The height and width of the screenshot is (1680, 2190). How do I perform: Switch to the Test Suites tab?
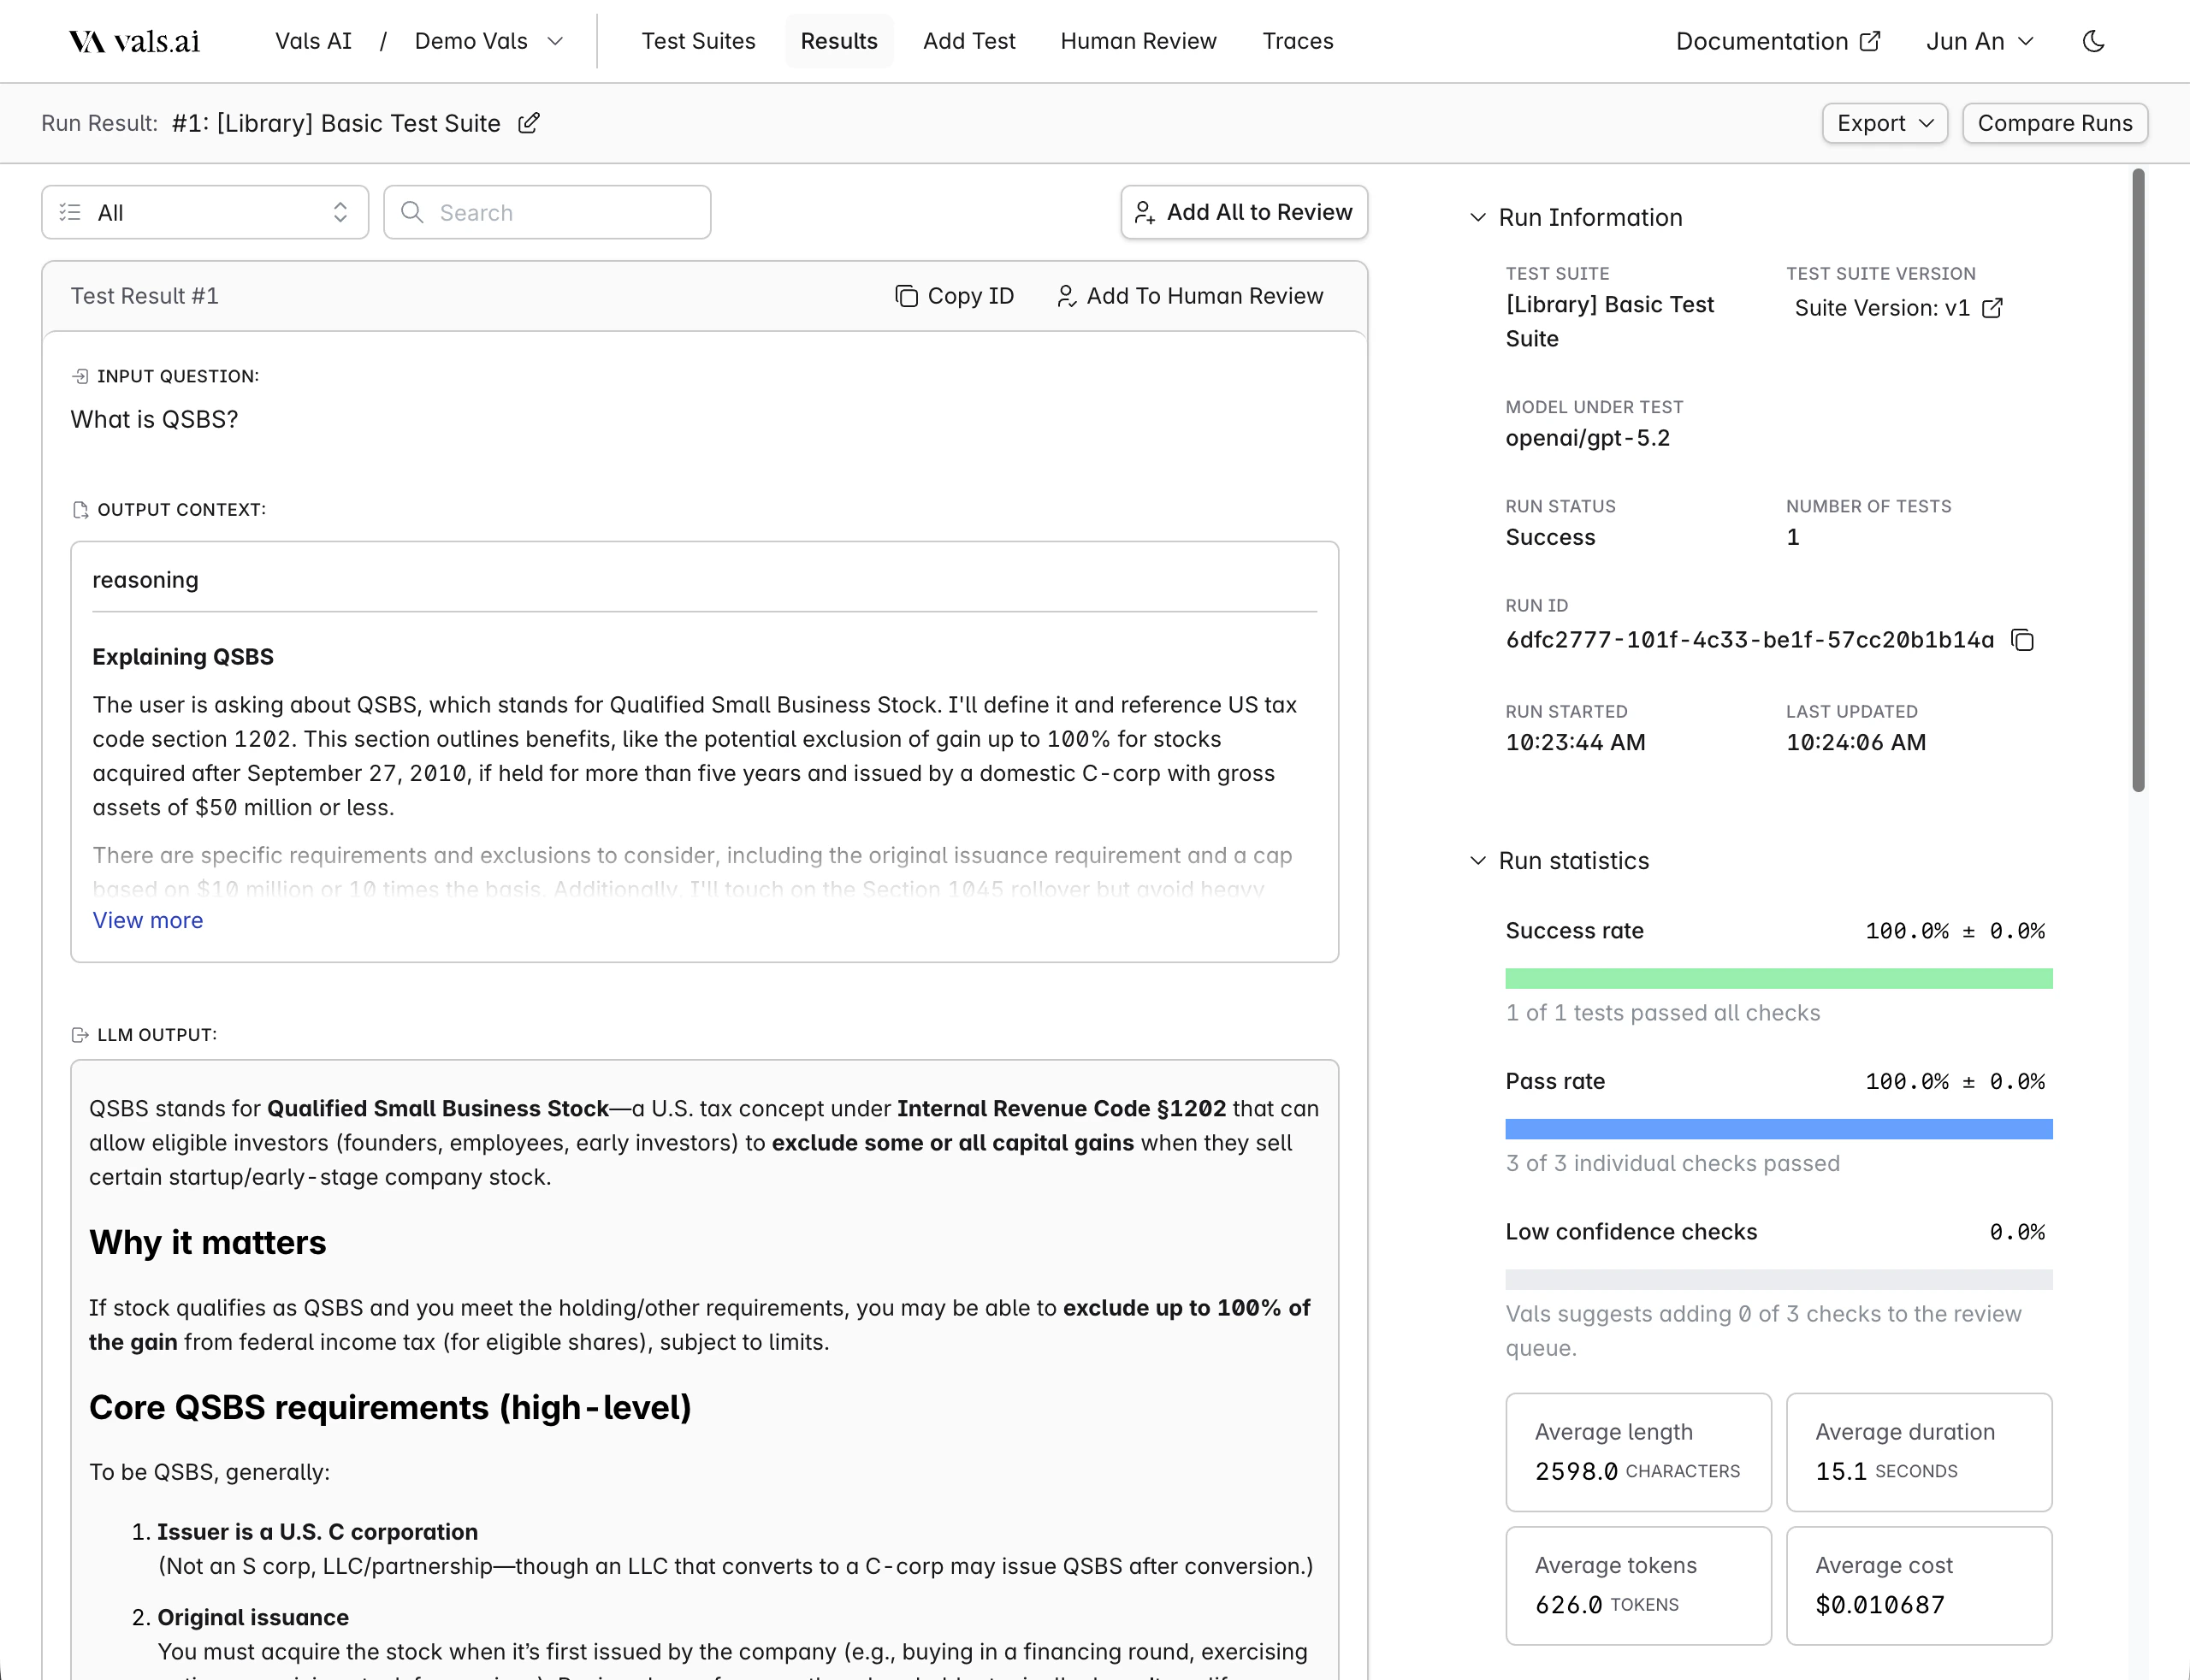698,41
